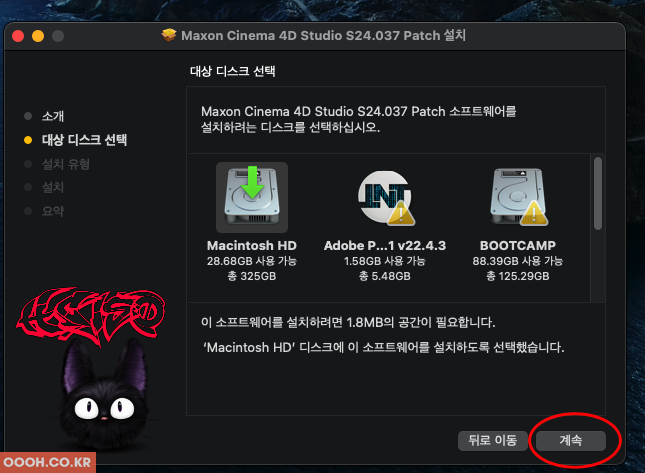Image resolution: width=645 pixels, height=473 pixels.
Task: Select the BOOTCAMP disk icon
Action: coord(518,197)
